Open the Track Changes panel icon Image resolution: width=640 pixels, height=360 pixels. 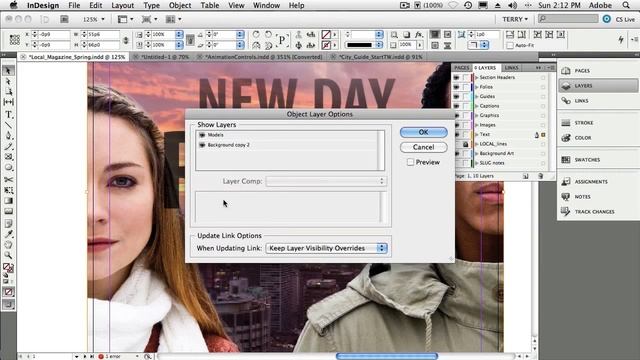pos(566,211)
